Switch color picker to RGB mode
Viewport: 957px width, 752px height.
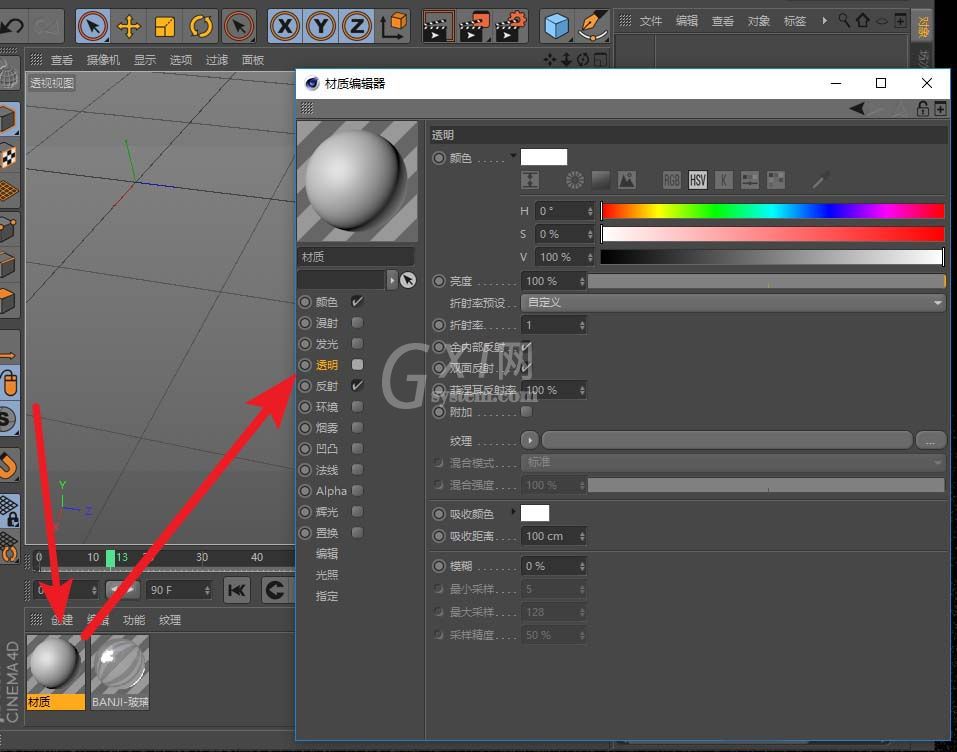click(x=671, y=180)
